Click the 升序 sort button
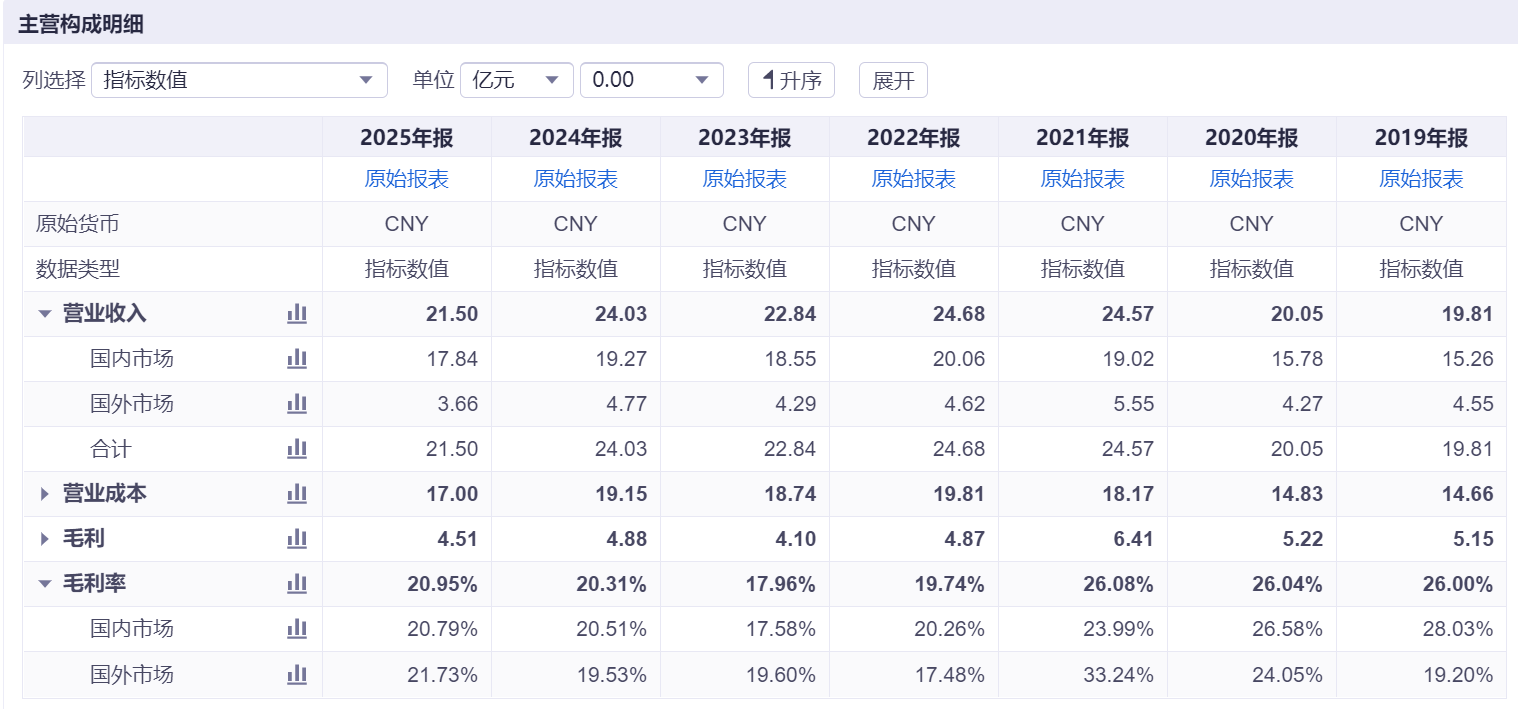The image size is (1518, 709). pyautogui.click(x=791, y=80)
